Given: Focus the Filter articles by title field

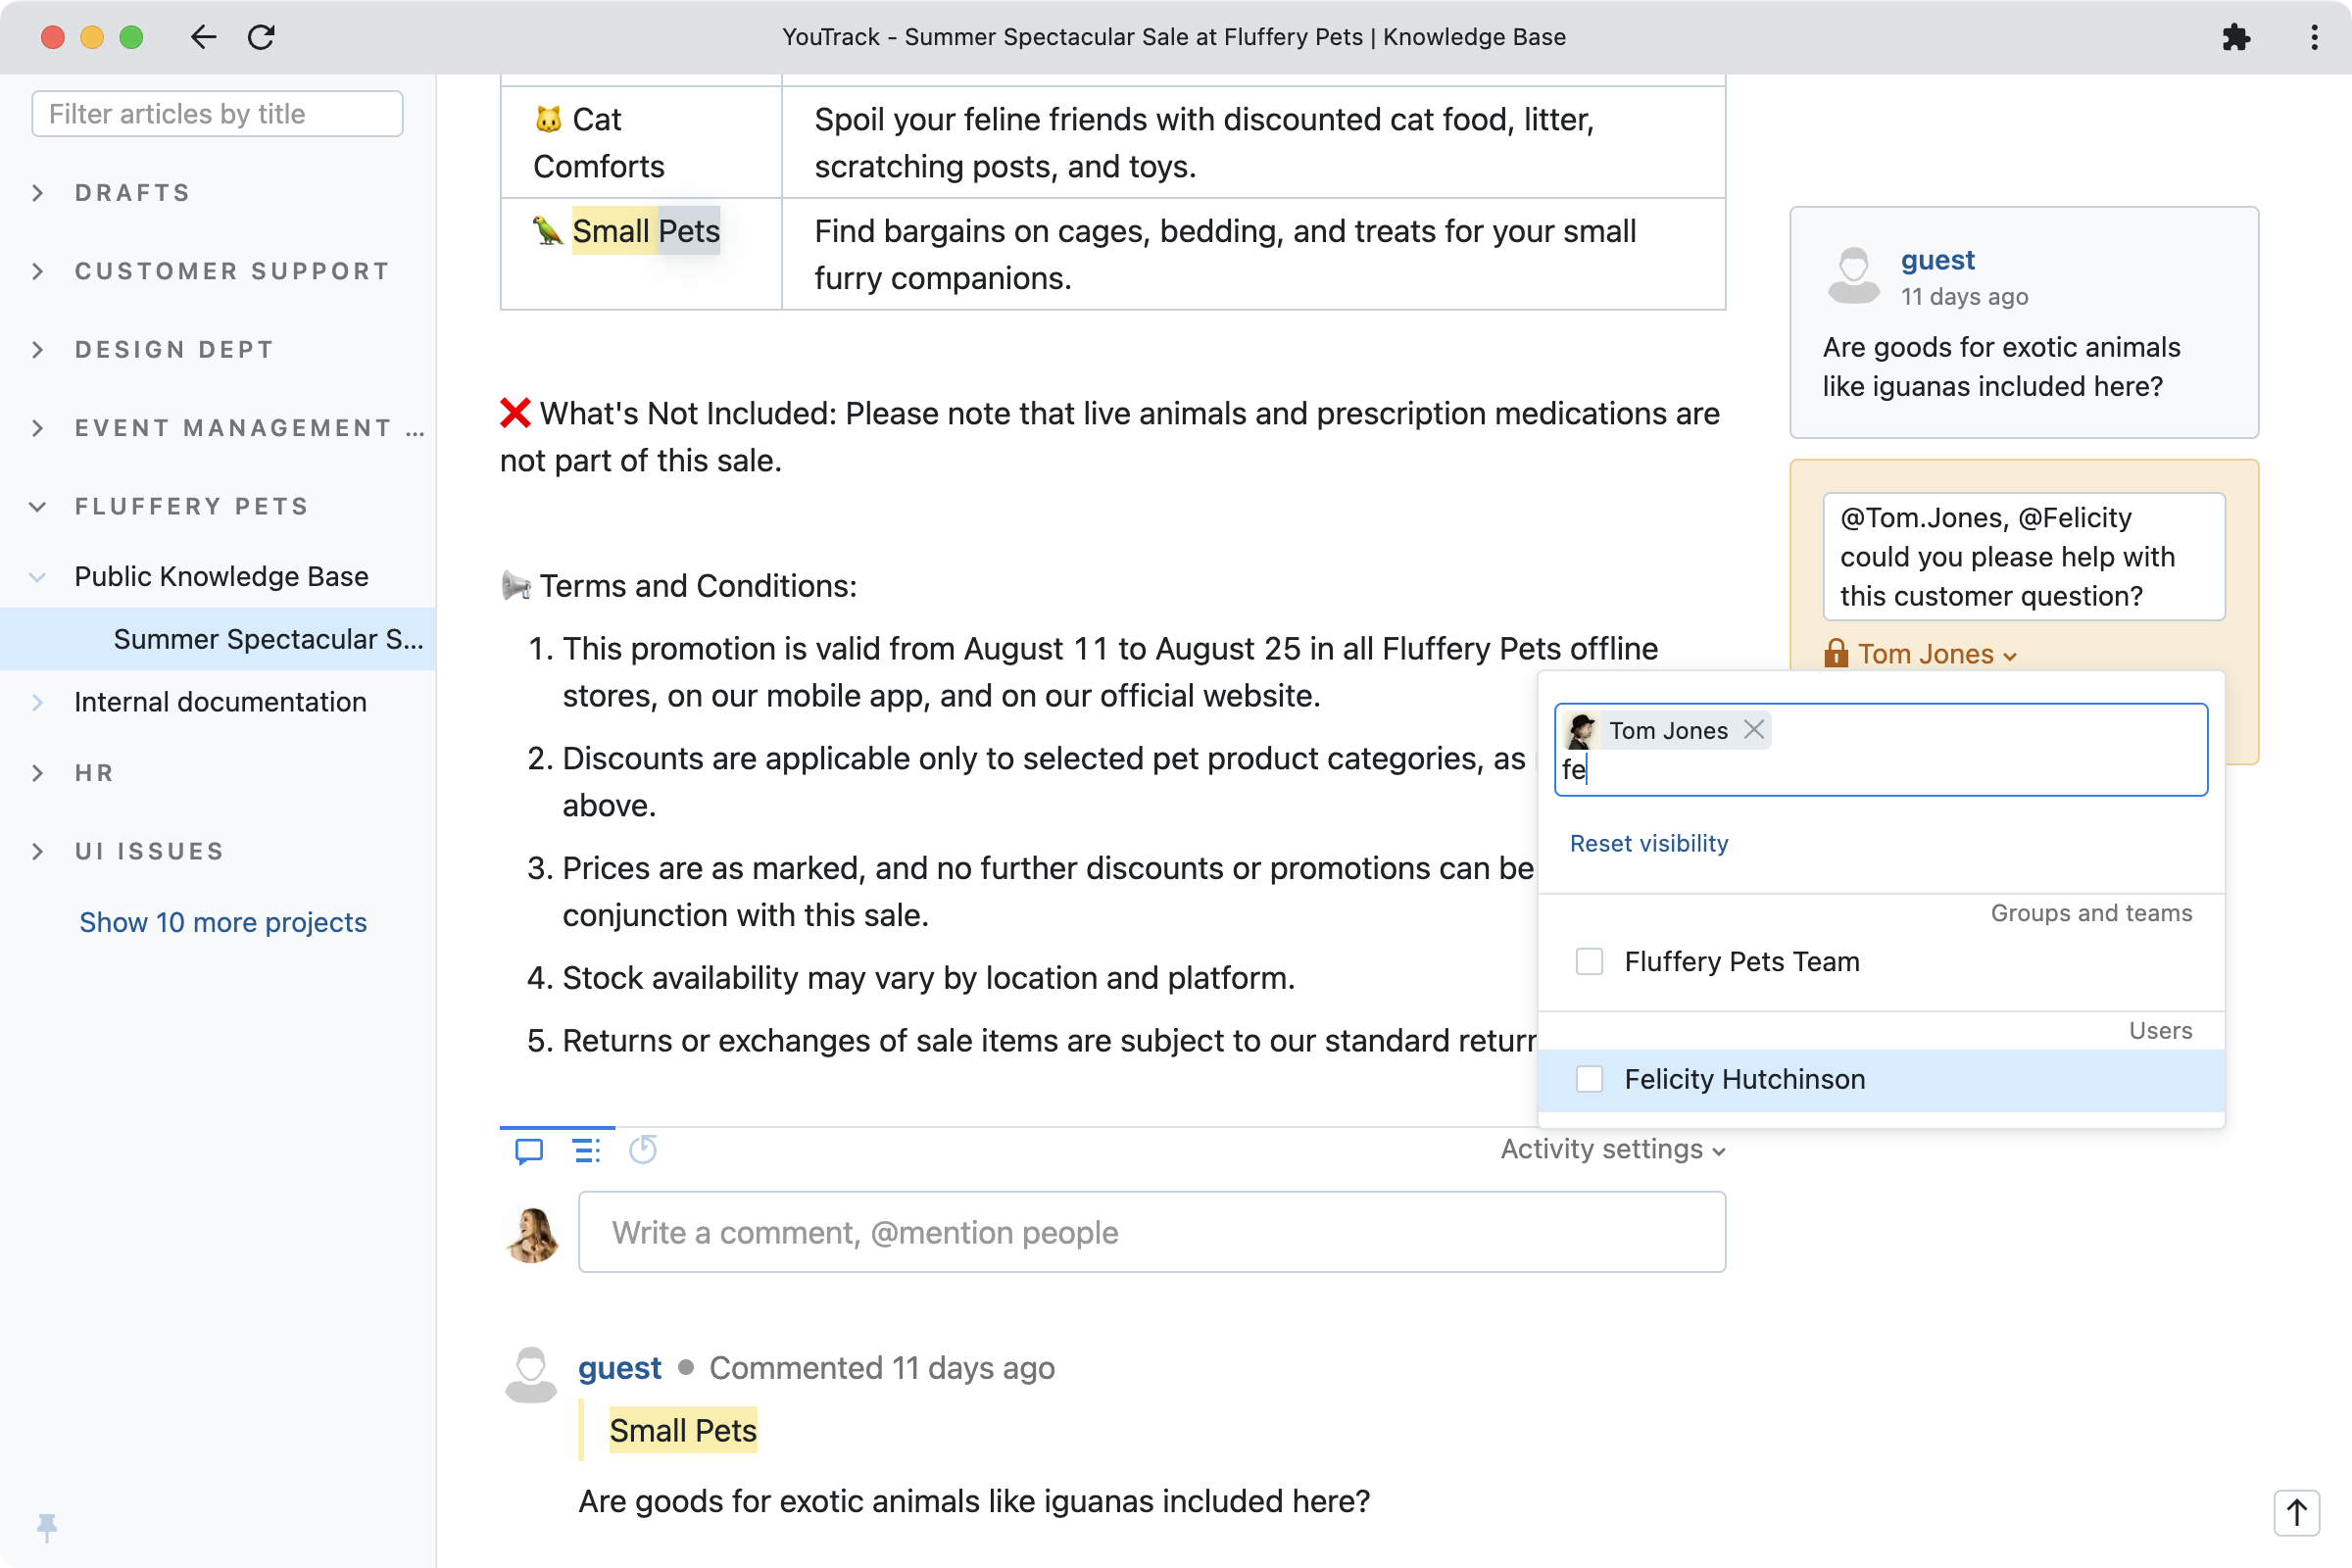Looking at the screenshot, I should [217, 113].
